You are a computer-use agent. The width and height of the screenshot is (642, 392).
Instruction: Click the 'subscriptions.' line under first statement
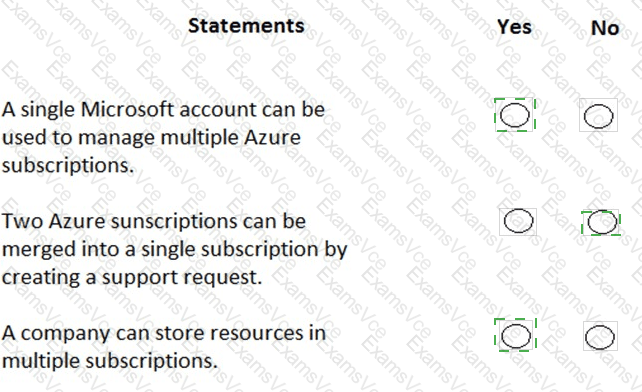pos(68,166)
